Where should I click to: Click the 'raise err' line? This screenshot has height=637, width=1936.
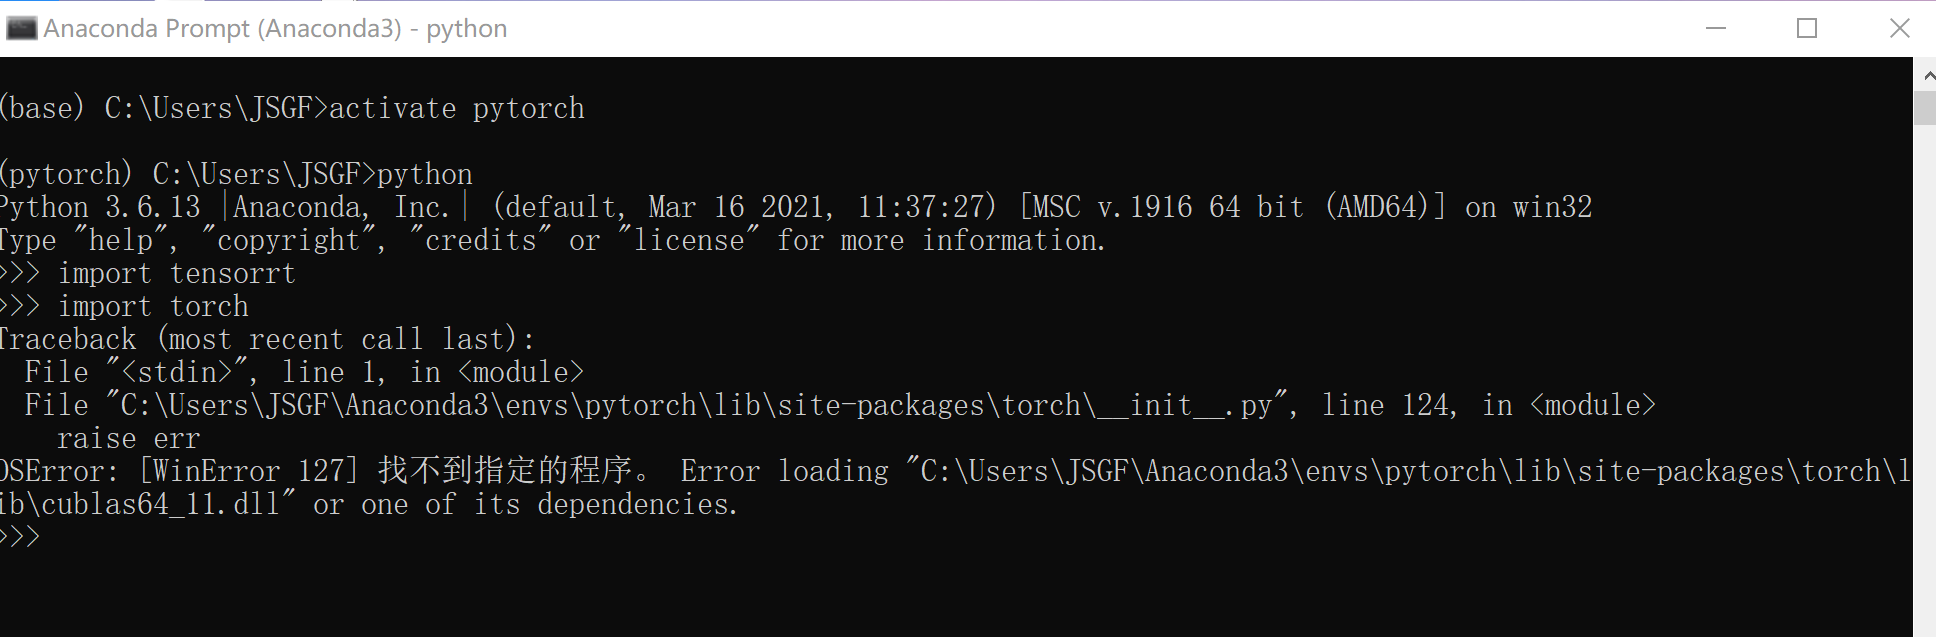pos(129,438)
